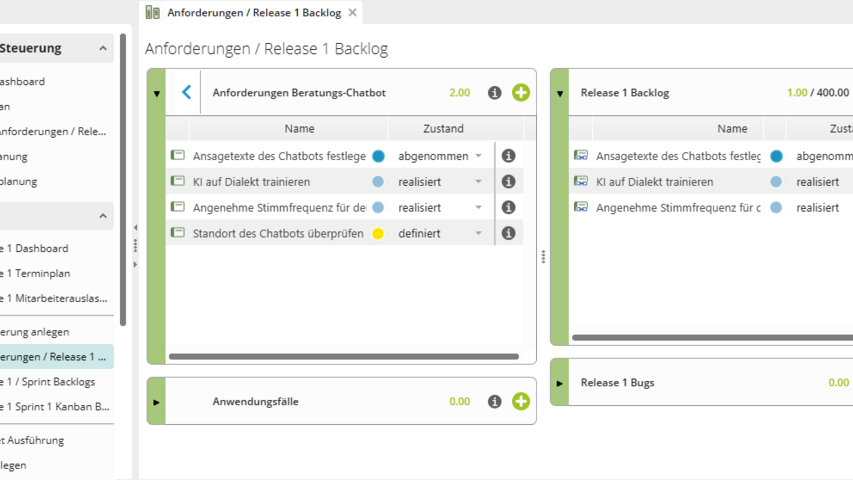Viewport: 853px width, 480px height.
Task: Sort left table by Zustand column header
Action: [x=443, y=128]
